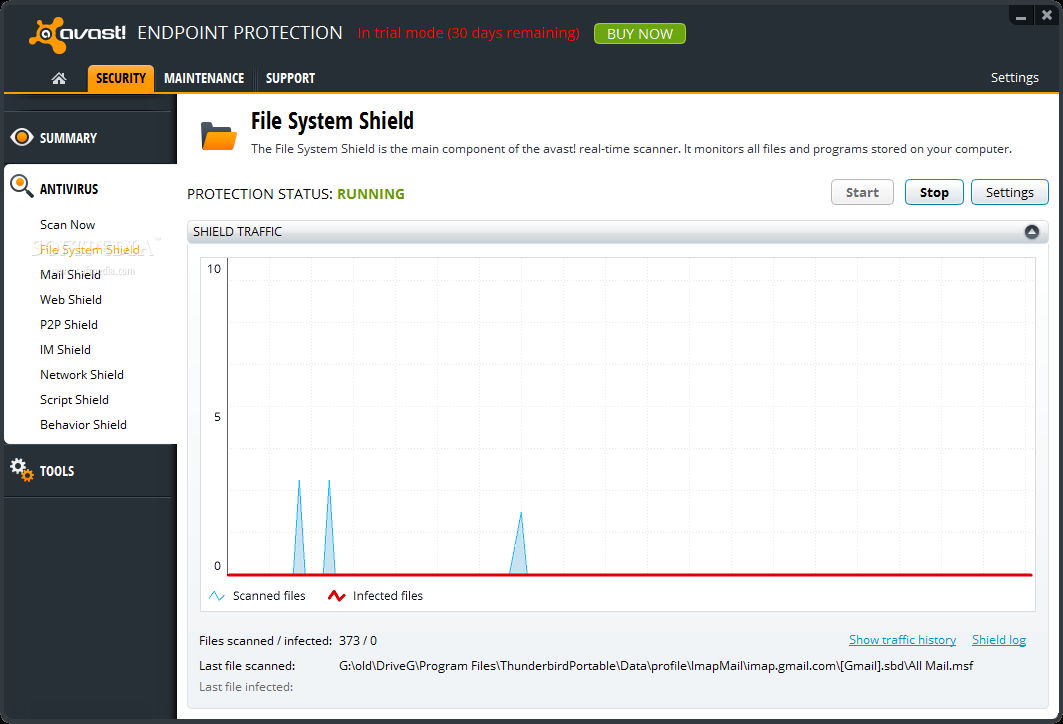Select Script Shield in sidebar

[x=74, y=400]
